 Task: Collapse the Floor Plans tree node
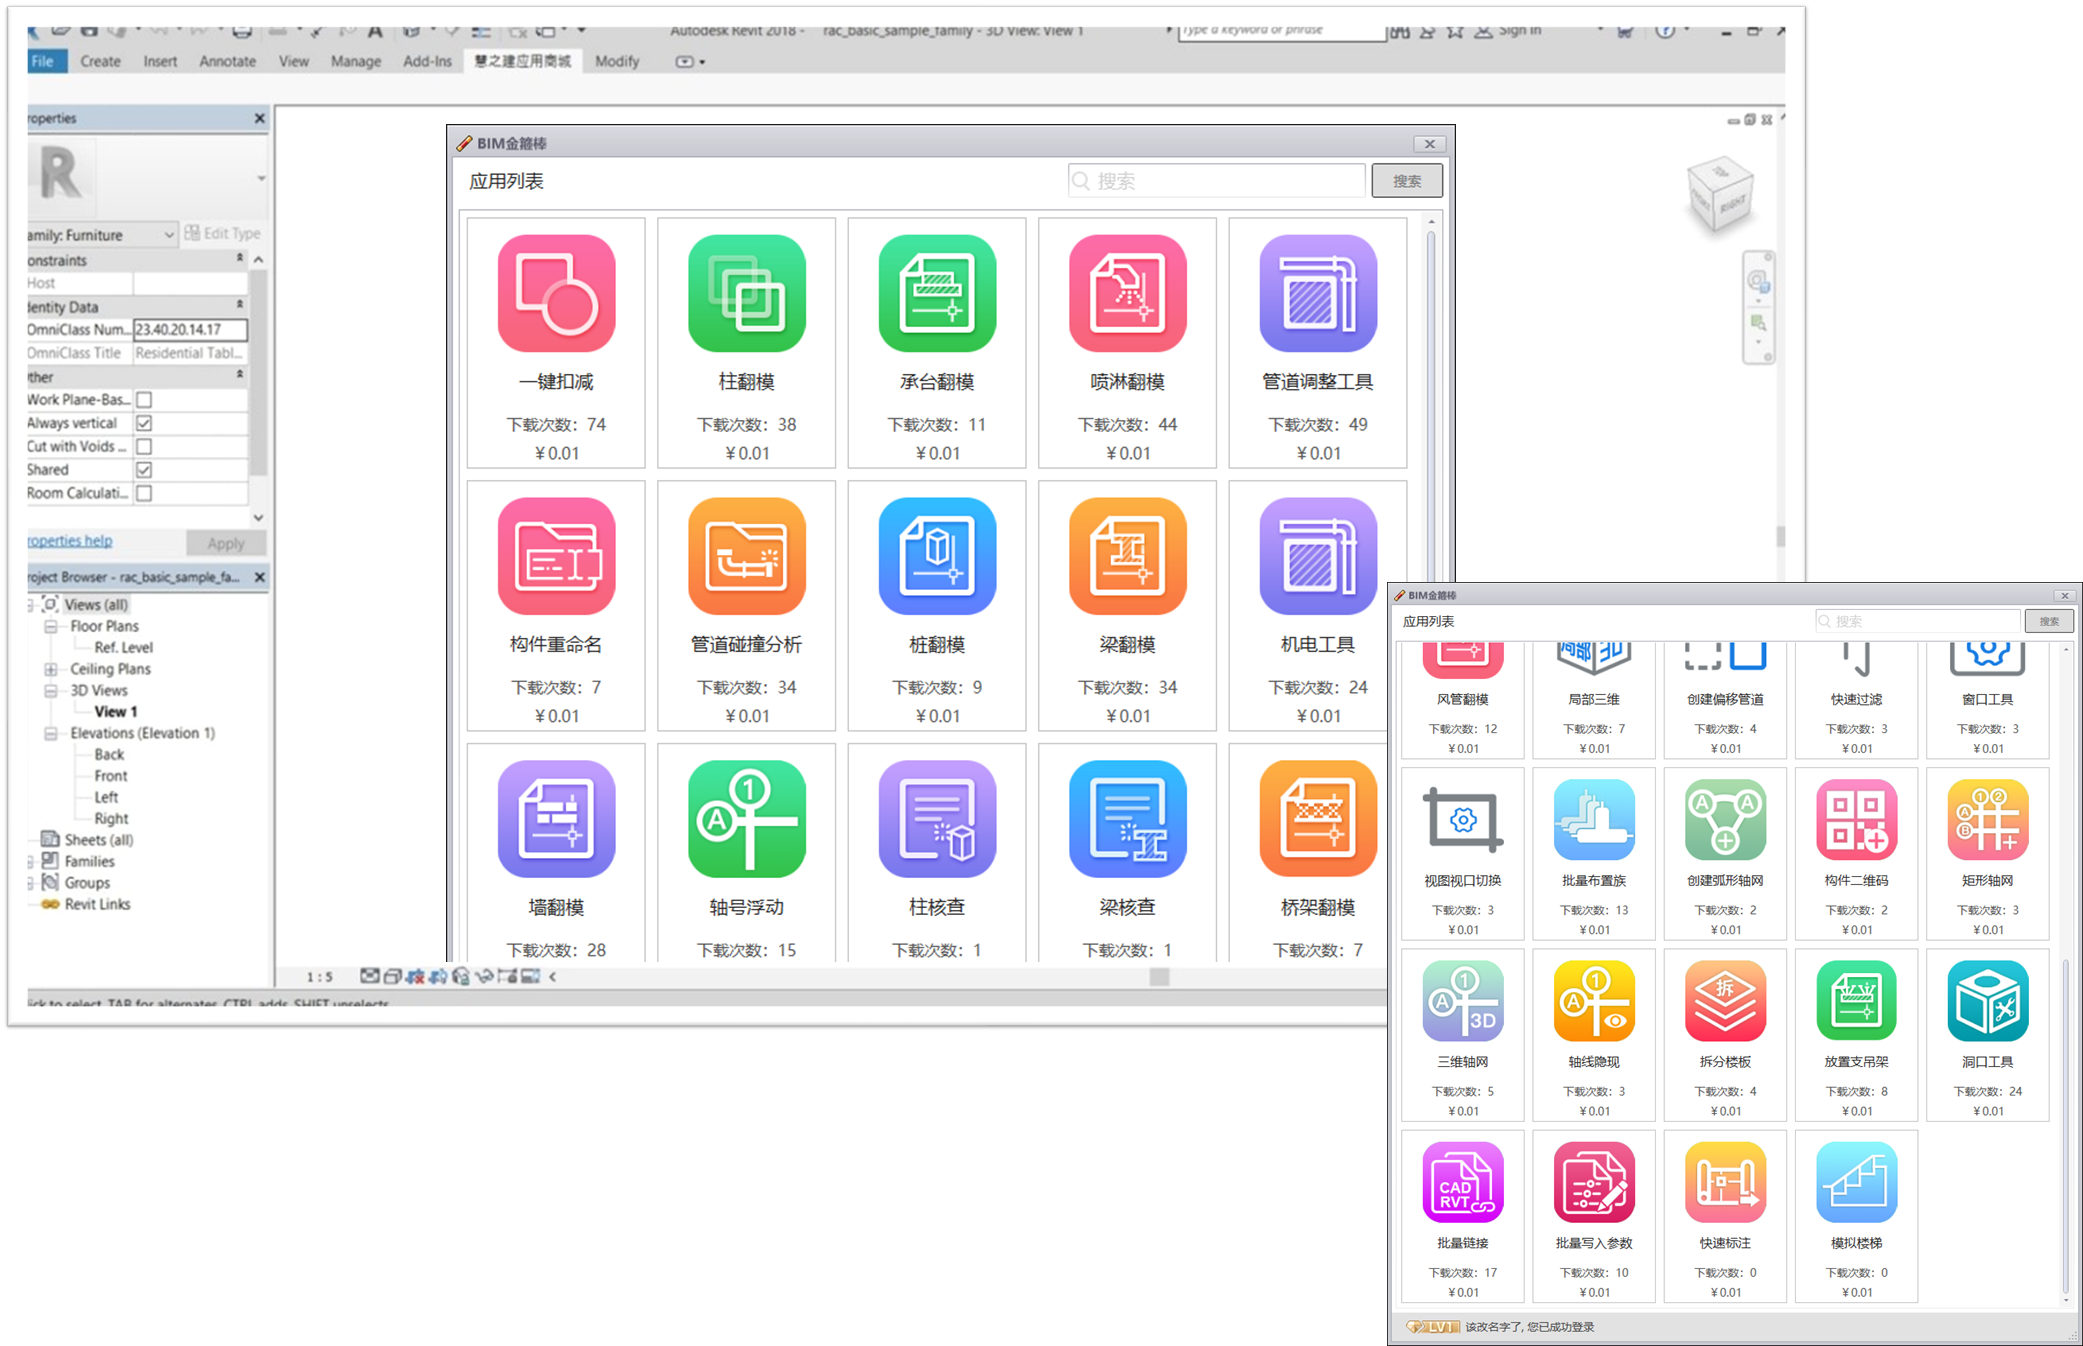(x=50, y=626)
